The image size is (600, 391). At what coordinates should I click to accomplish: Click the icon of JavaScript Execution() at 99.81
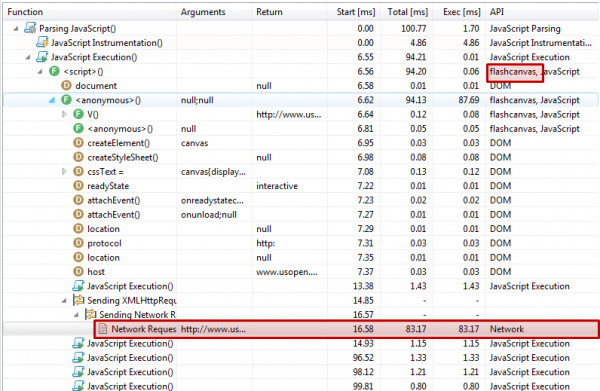(x=78, y=386)
